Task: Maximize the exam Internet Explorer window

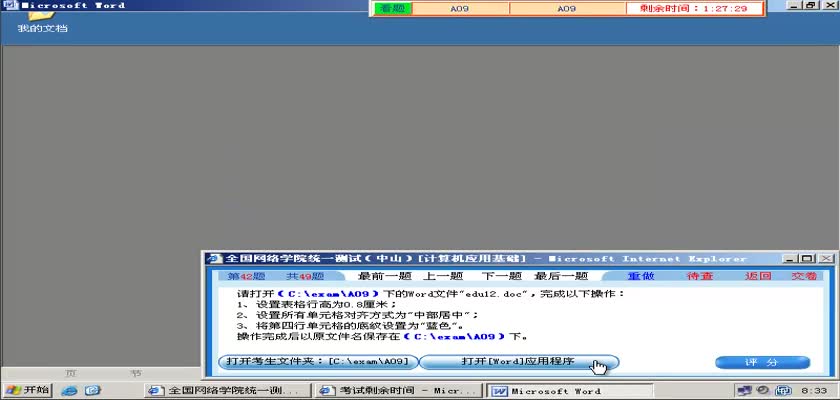Action: click(x=807, y=259)
